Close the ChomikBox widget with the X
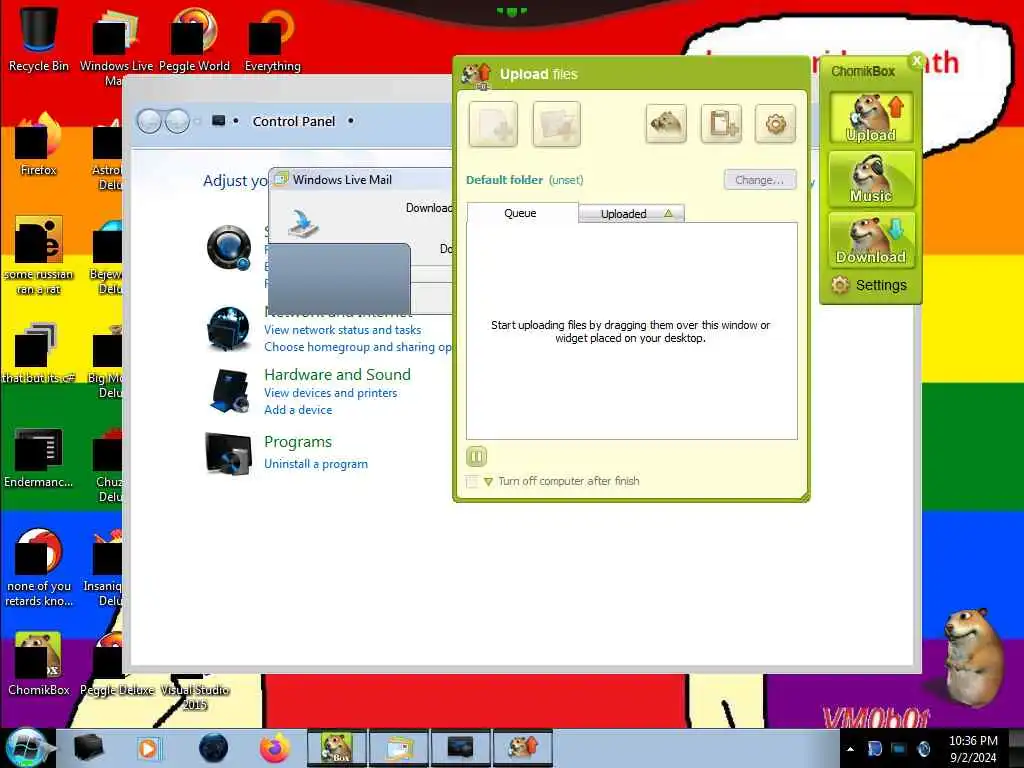Screen dimensions: 1024x768 click(917, 61)
